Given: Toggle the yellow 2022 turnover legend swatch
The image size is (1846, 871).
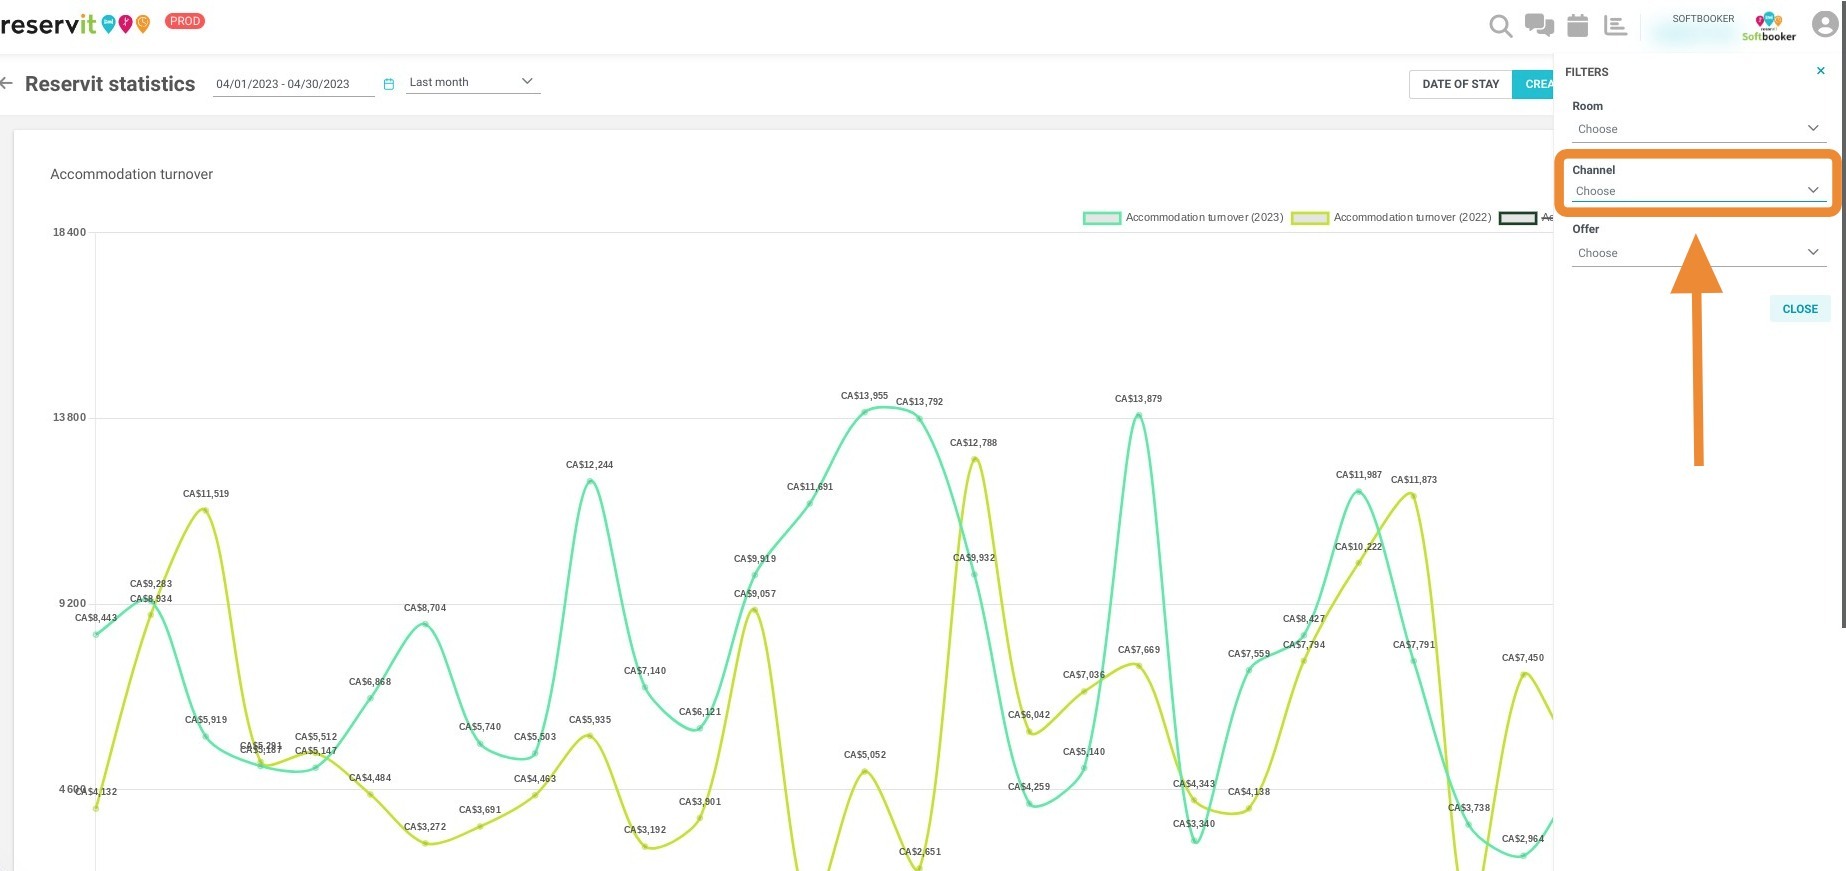Looking at the screenshot, I should pyautogui.click(x=1310, y=218).
